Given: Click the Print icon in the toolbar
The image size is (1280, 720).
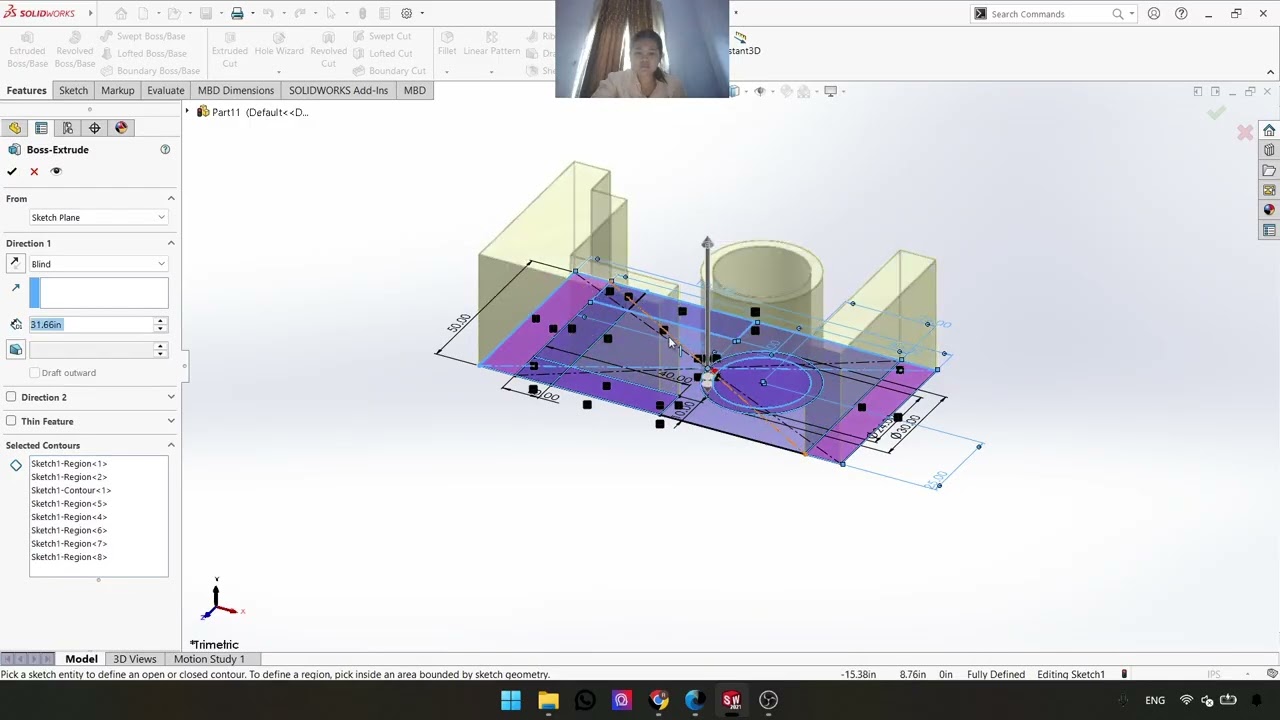Looking at the screenshot, I should pyautogui.click(x=237, y=14).
